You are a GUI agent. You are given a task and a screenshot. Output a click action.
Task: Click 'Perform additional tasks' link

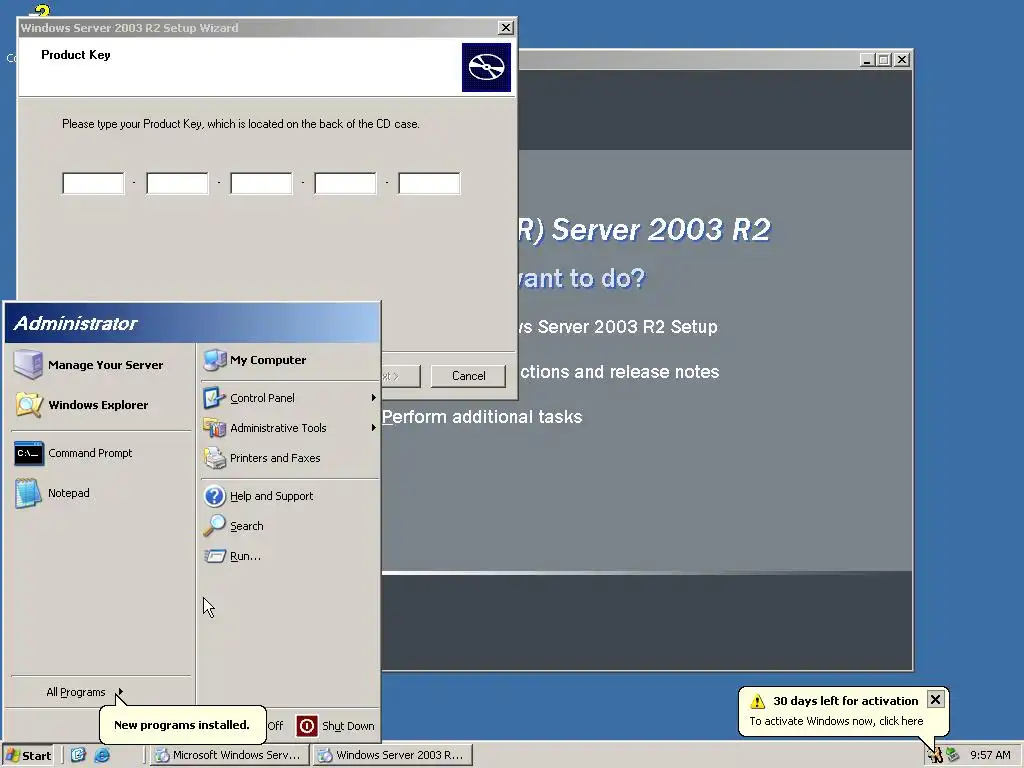click(482, 417)
